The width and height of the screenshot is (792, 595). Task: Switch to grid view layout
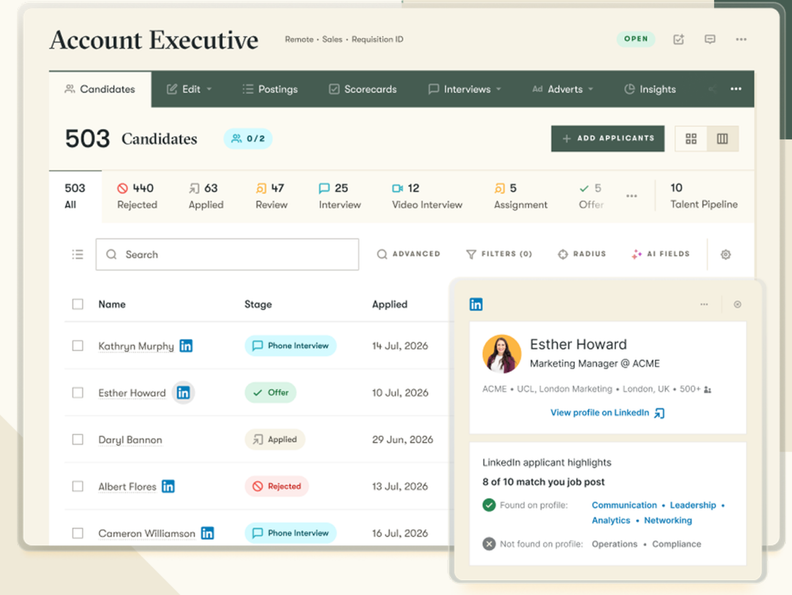[691, 138]
